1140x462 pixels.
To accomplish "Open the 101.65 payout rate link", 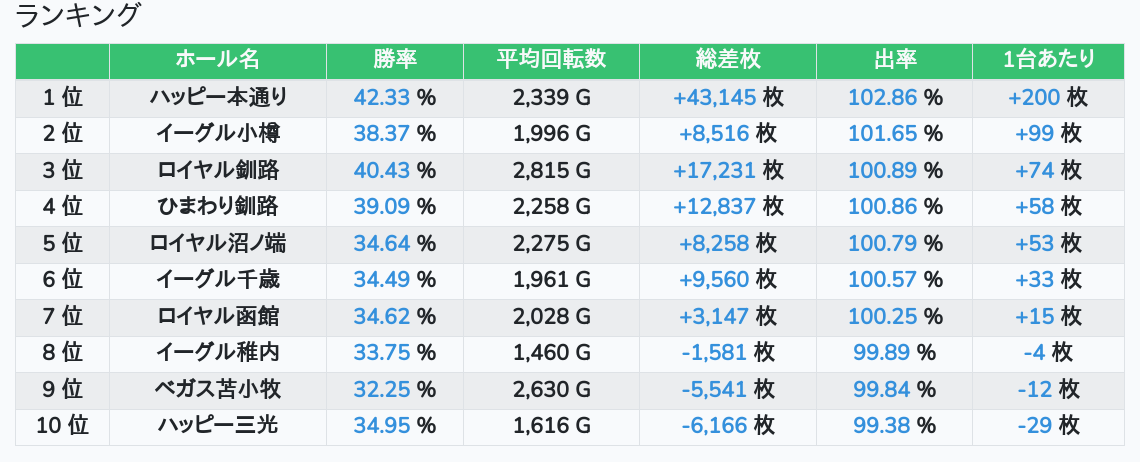I will (882, 134).
